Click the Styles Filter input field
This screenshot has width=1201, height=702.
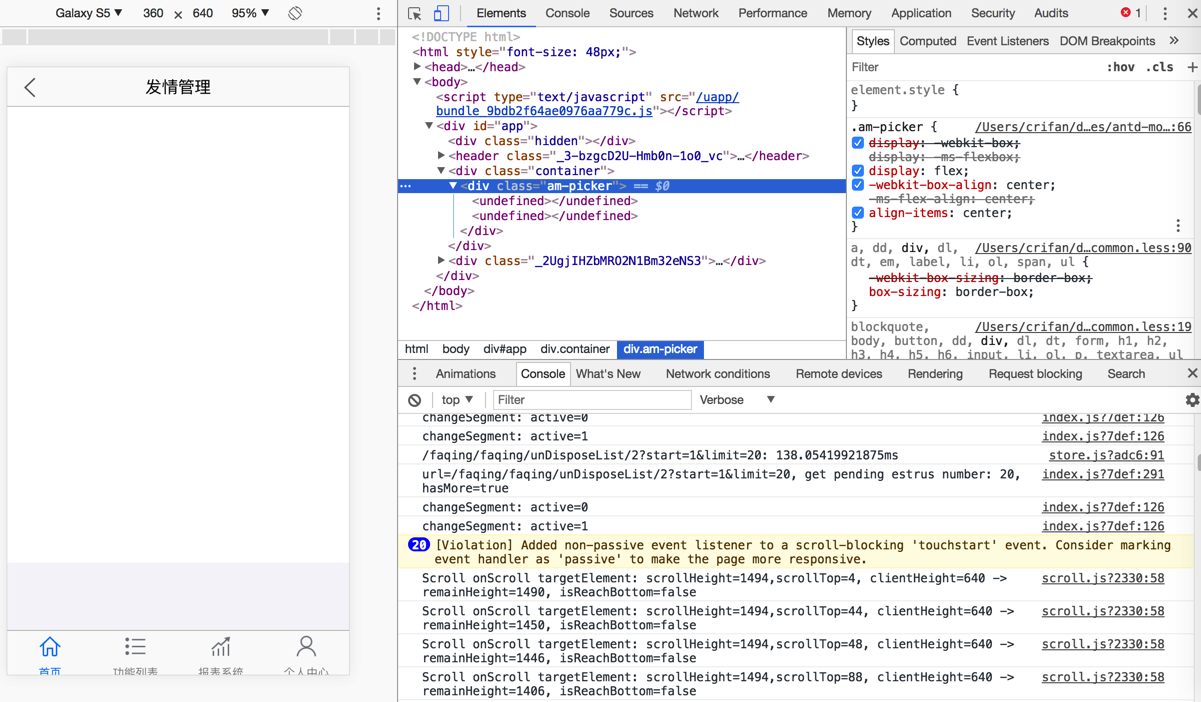(x=970, y=67)
